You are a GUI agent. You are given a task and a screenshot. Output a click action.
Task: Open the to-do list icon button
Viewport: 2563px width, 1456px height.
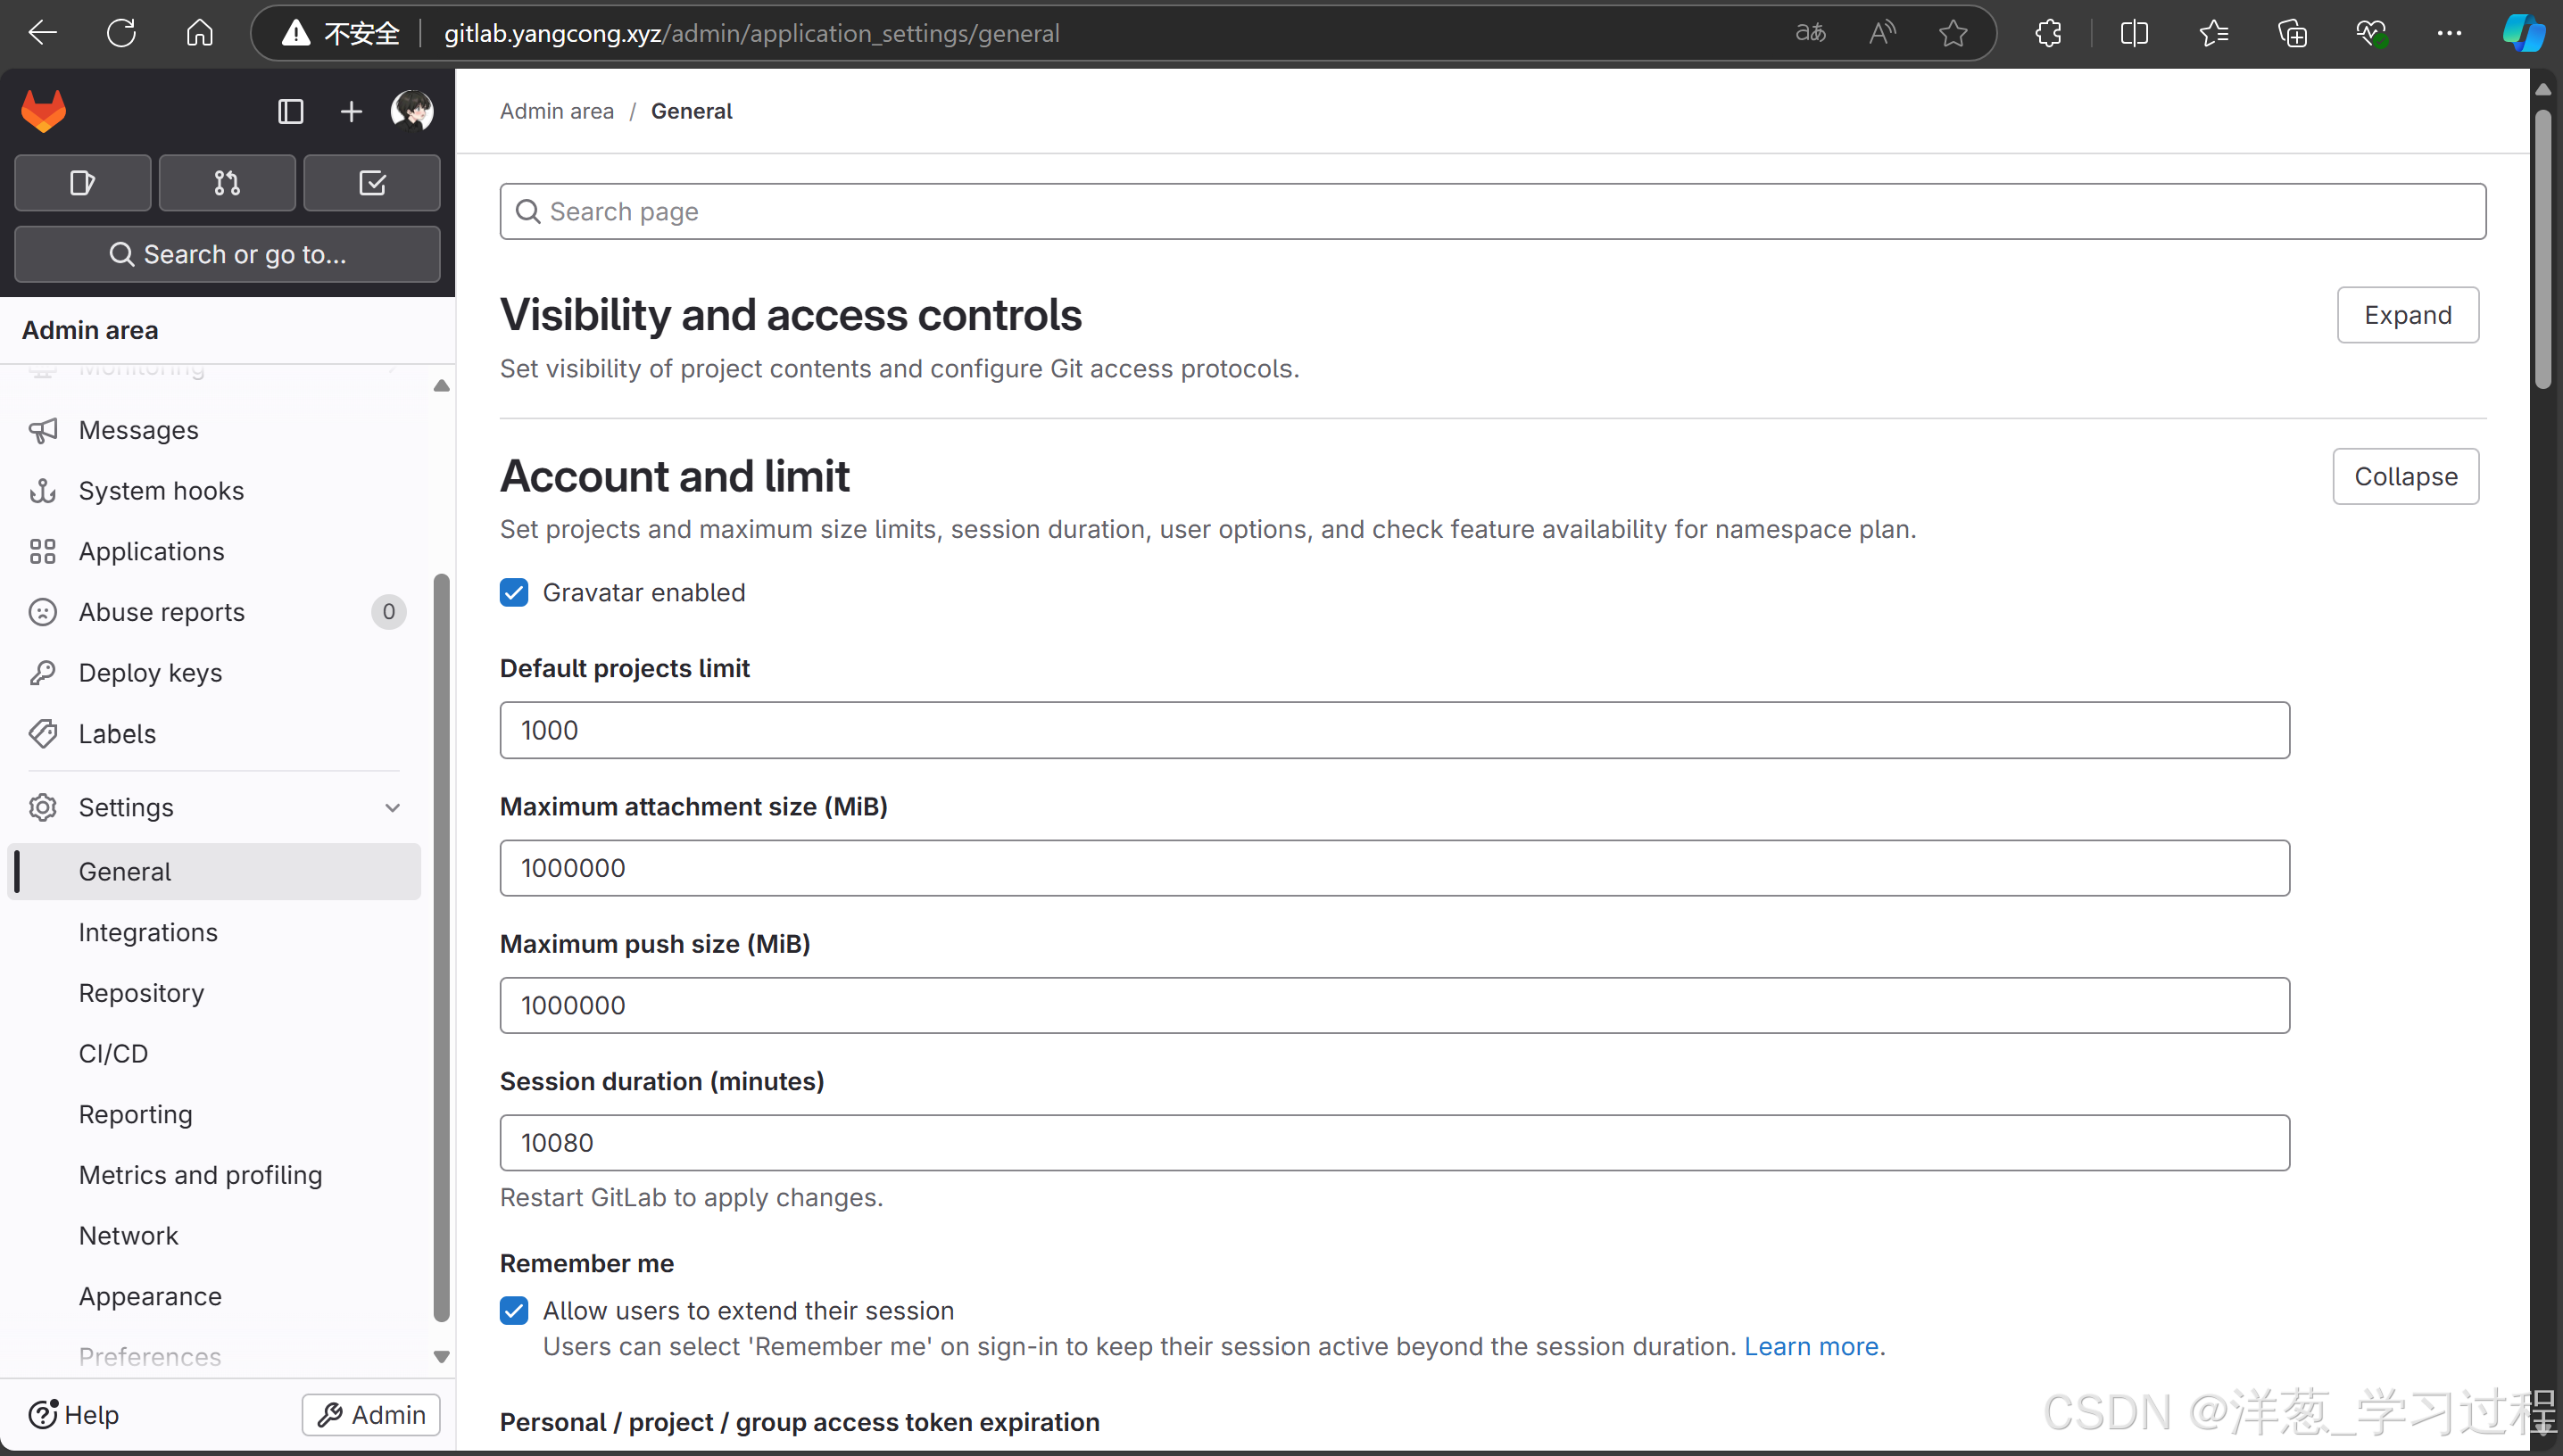point(372,183)
